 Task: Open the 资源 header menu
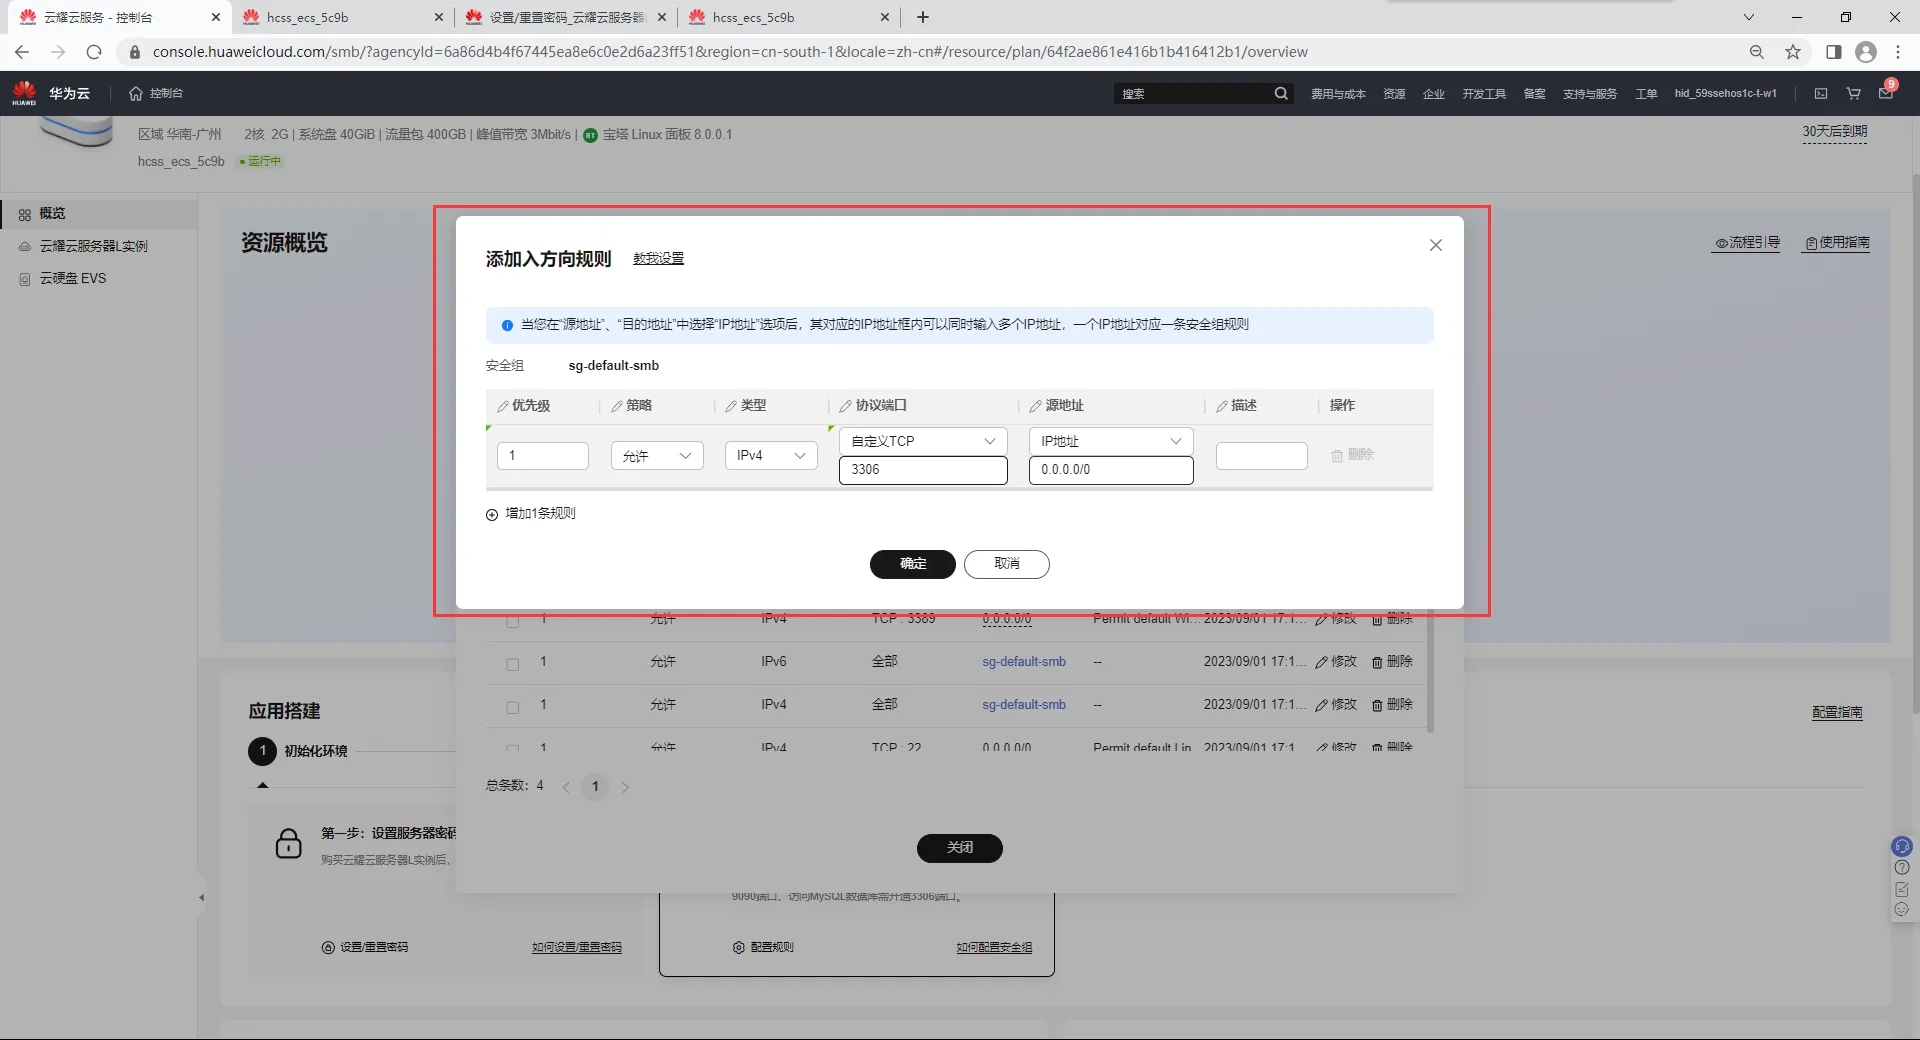pyautogui.click(x=1394, y=94)
